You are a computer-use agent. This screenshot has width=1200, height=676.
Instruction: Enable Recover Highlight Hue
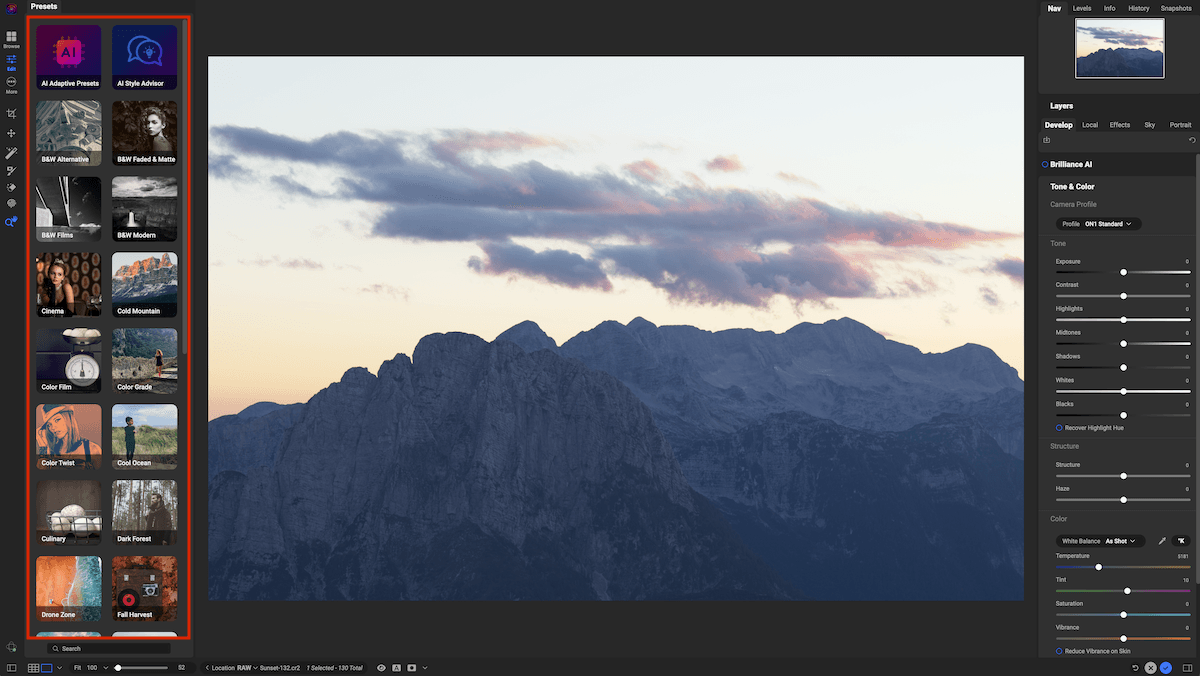(x=1061, y=427)
